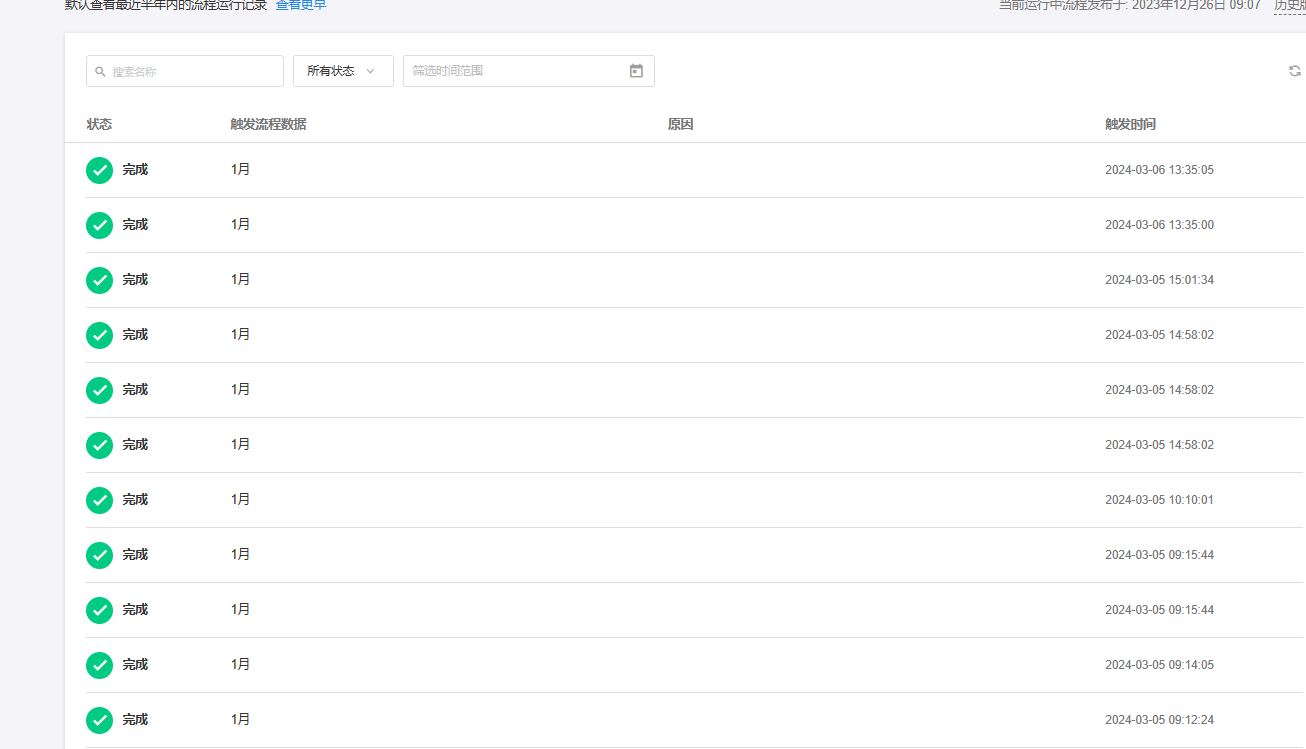The width and height of the screenshot is (1306, 749).
Task: Click the 1月 data cell in the 13:35:05 row
Action: point(240,170)
